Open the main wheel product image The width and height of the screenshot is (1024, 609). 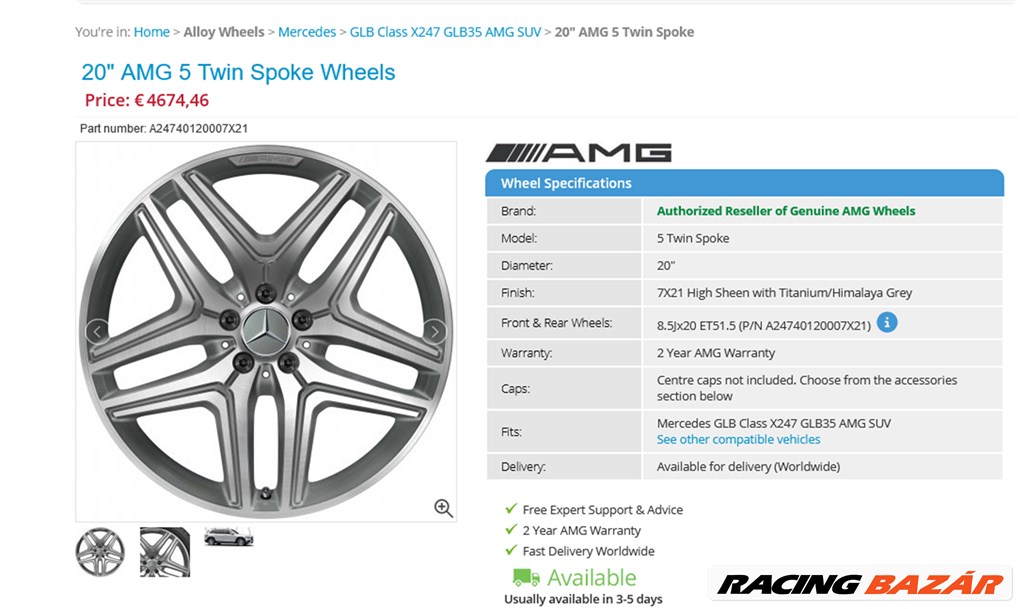click(x=266, y=332)
